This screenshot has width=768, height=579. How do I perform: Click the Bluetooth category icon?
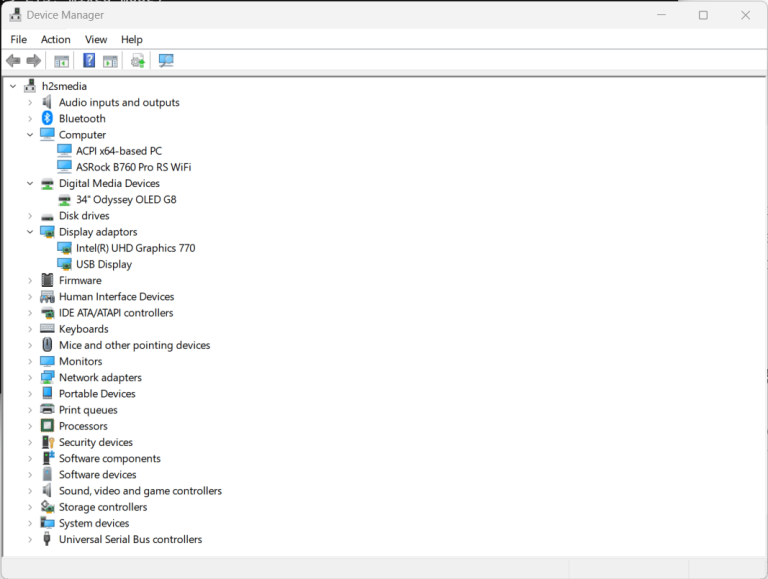click(x=47, y=118)
